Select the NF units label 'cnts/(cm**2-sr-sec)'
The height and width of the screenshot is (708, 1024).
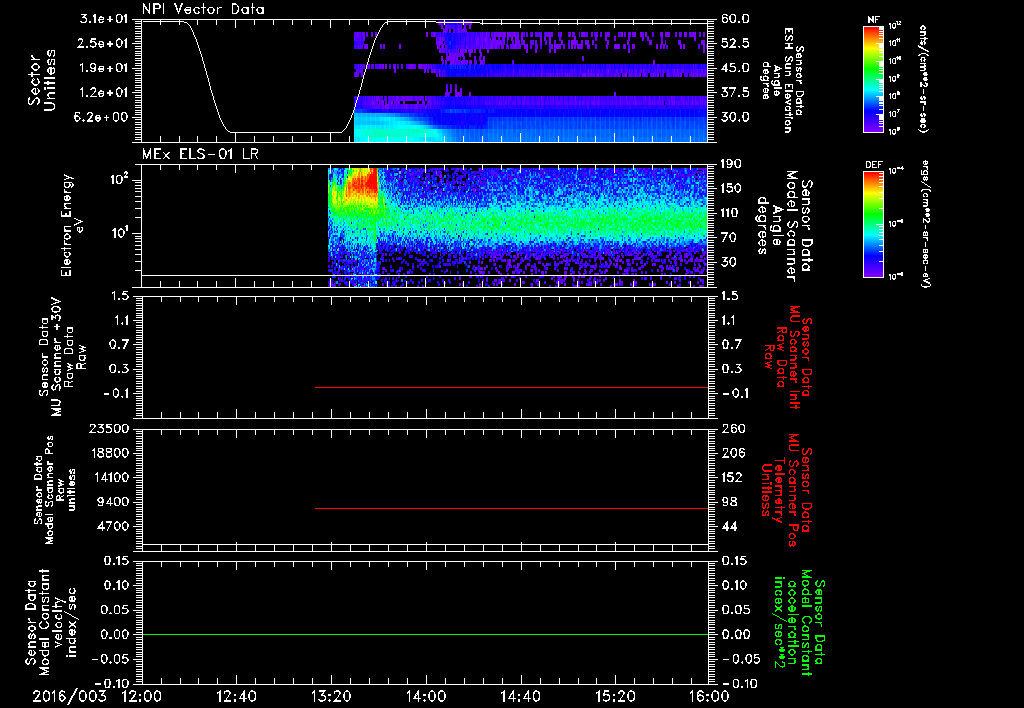pyautogui.click(x=923, y=79)
